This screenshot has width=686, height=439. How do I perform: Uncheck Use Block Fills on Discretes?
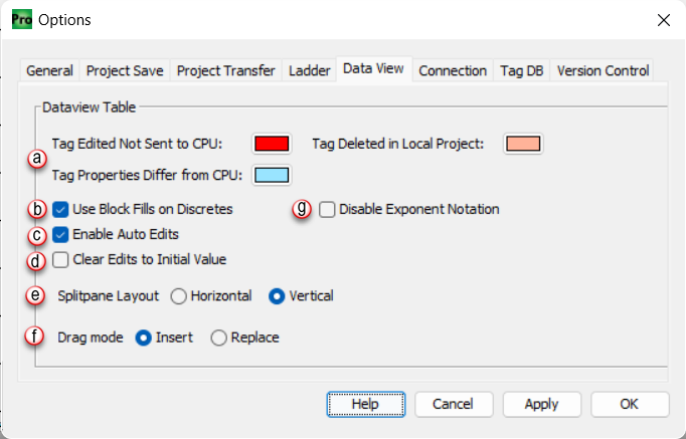(61, 210)
